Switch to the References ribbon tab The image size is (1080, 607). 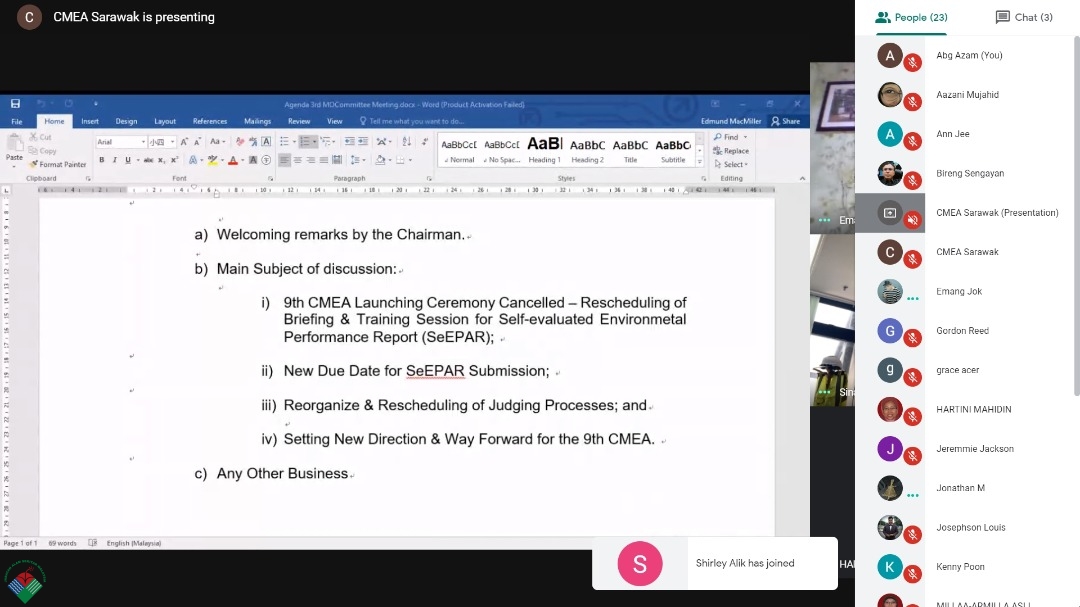210,121
